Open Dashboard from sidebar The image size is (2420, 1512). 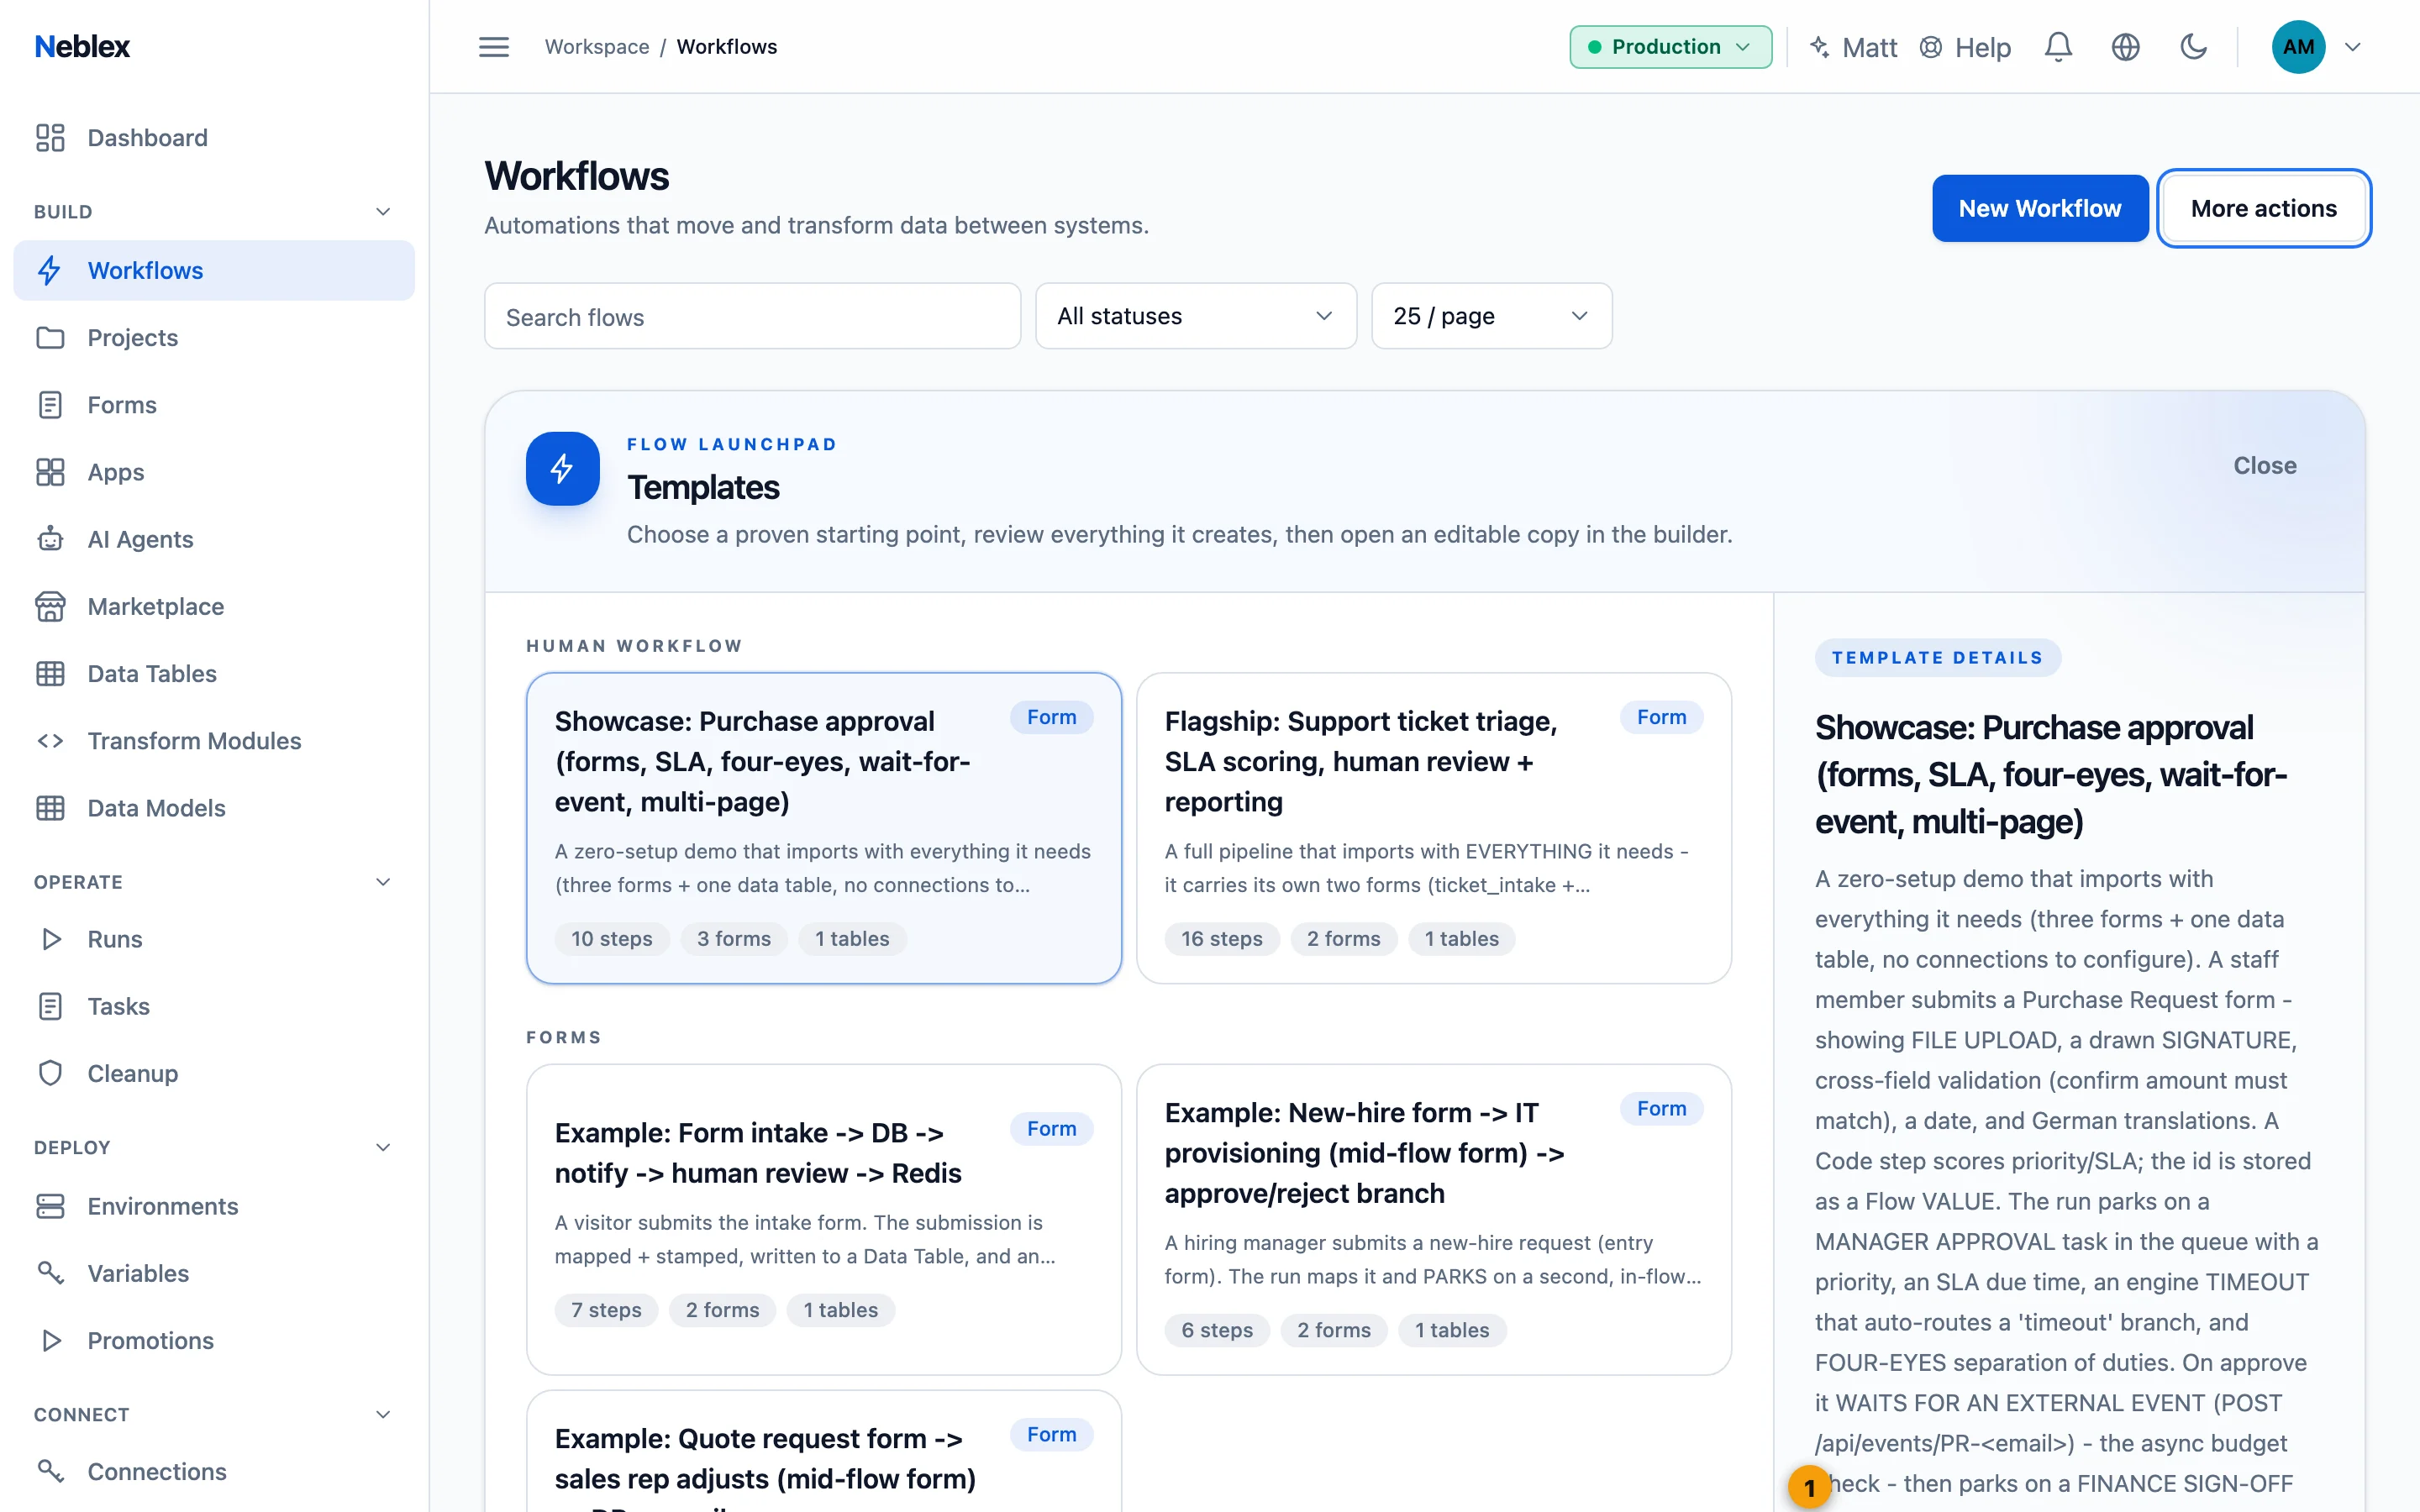[214, 137]
